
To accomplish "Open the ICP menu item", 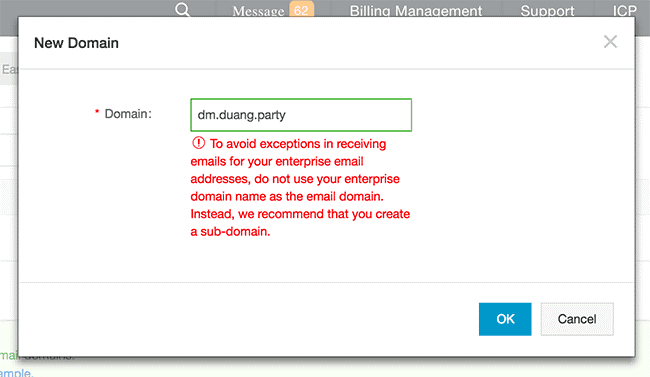I will coord(624,11).
